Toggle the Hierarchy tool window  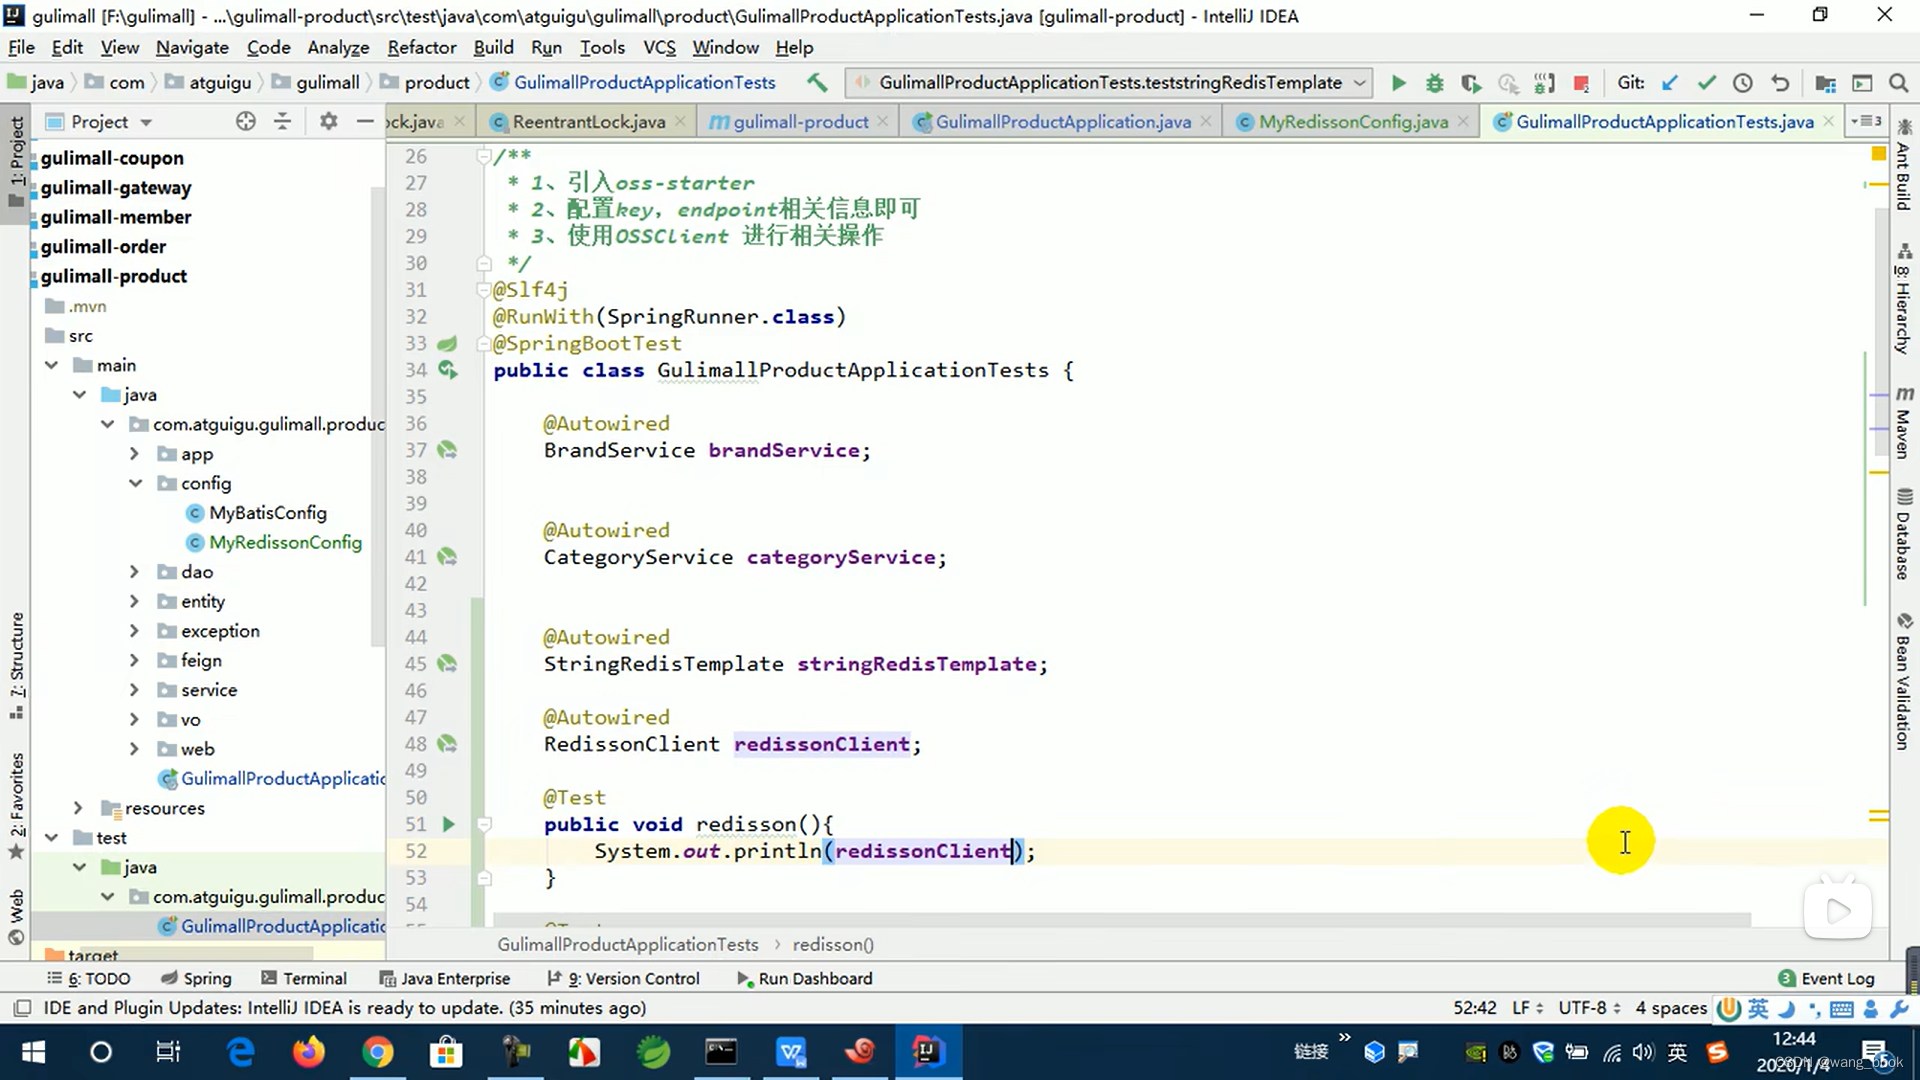click(x=1904, y=298)
